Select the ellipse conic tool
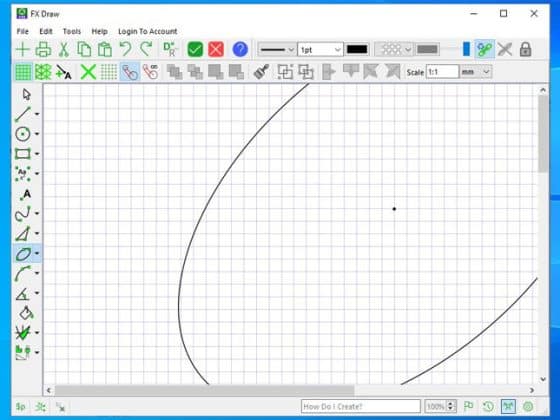The image size is (560, 420). (x=23, y=254)
